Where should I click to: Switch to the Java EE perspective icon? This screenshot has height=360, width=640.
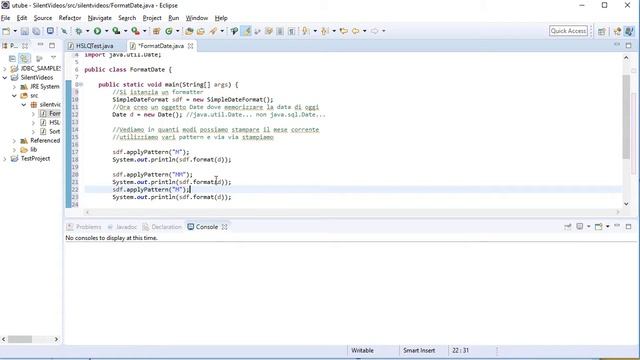tap(617, 31)
